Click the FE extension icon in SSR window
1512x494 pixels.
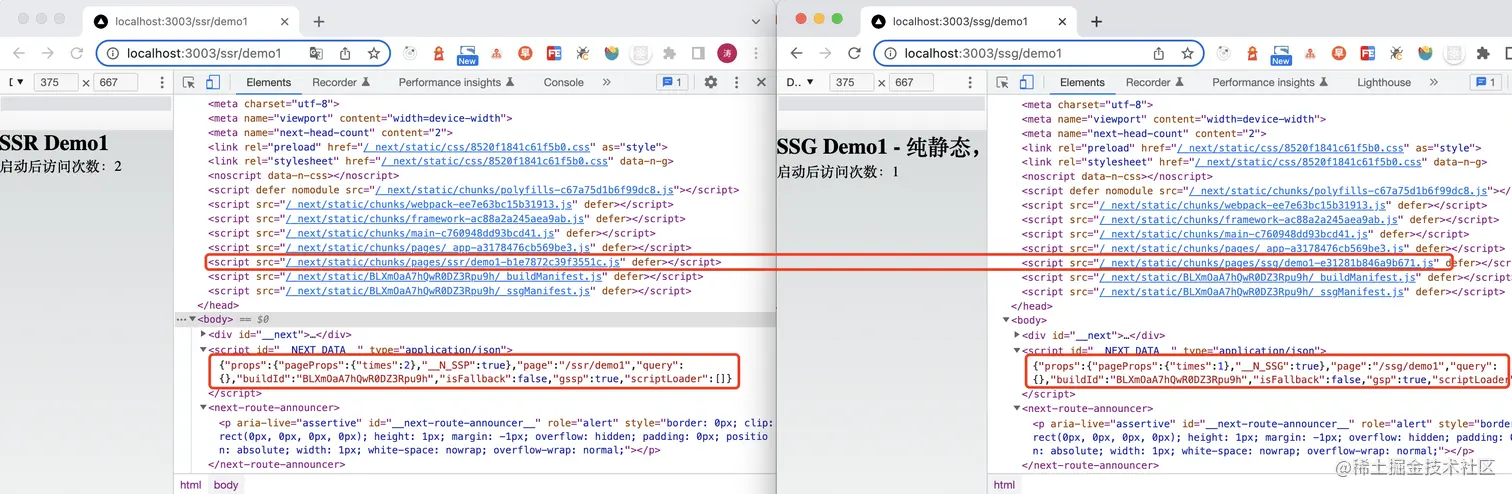(554, 53)
